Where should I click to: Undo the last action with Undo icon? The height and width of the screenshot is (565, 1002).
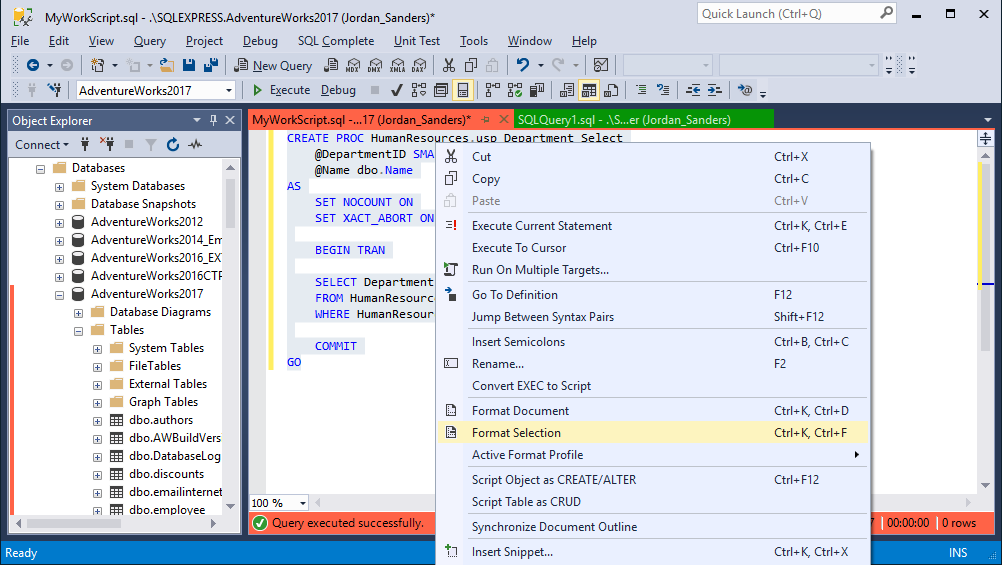click(523, 65)
